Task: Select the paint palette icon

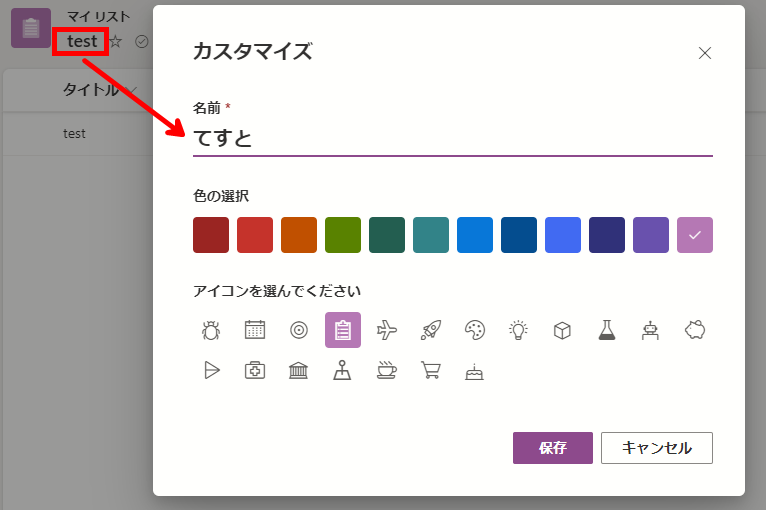Action: click(475, 330)
